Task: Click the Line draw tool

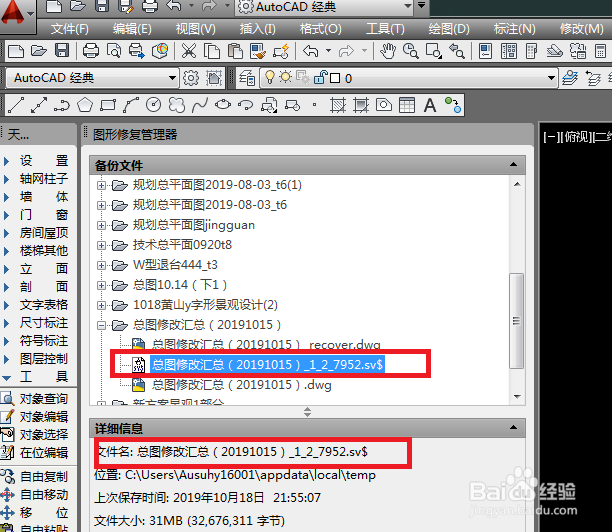Action: point(16,105)
